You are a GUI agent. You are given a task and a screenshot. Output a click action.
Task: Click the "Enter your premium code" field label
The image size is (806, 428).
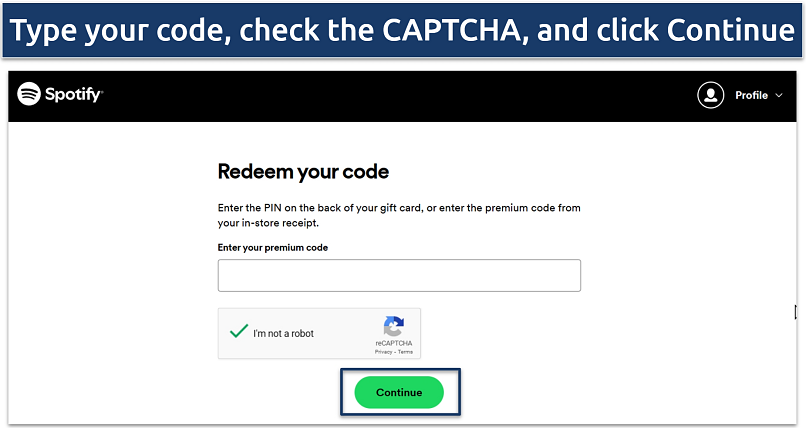point(272,248)
